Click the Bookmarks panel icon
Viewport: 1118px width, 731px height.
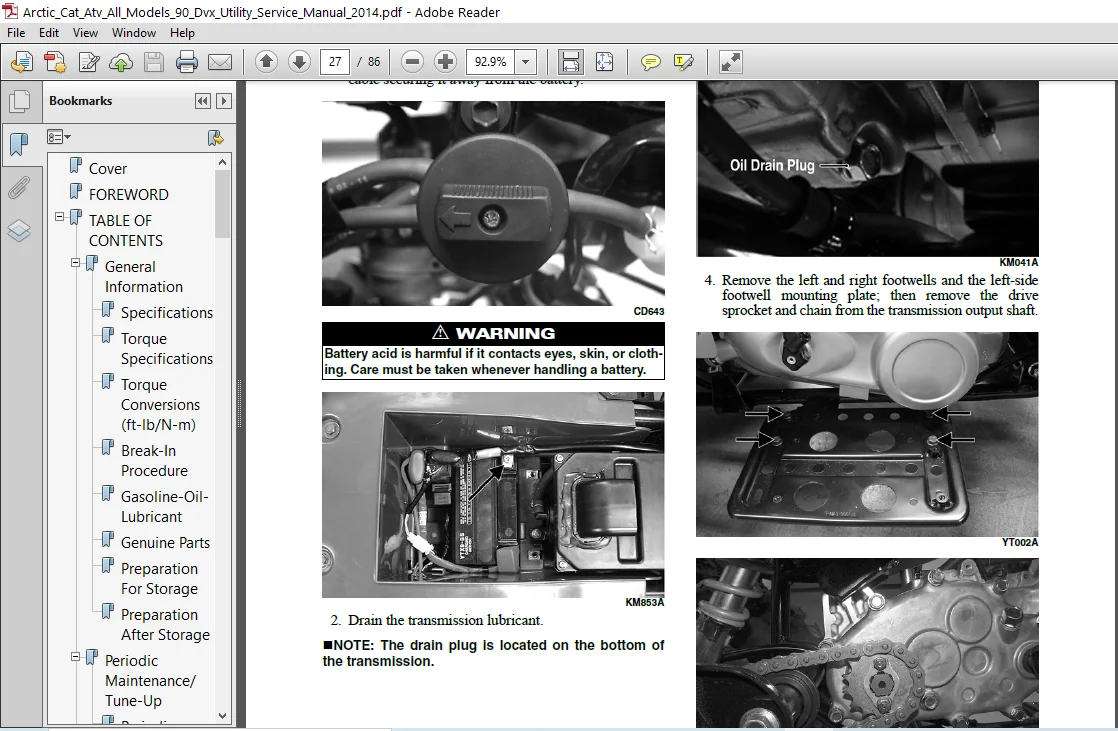(19, 145)
